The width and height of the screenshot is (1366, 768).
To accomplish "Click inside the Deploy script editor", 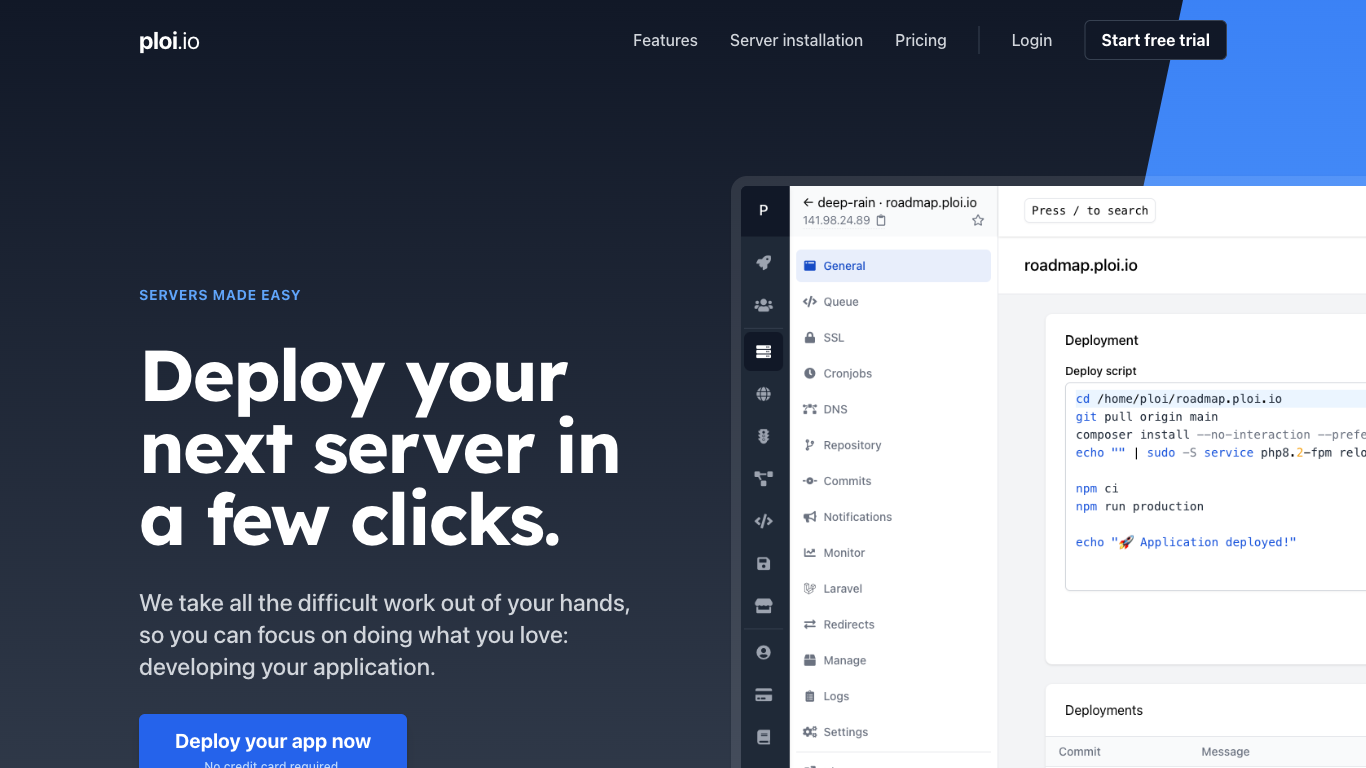I will pyautogui.click(x=1215, y=487).
